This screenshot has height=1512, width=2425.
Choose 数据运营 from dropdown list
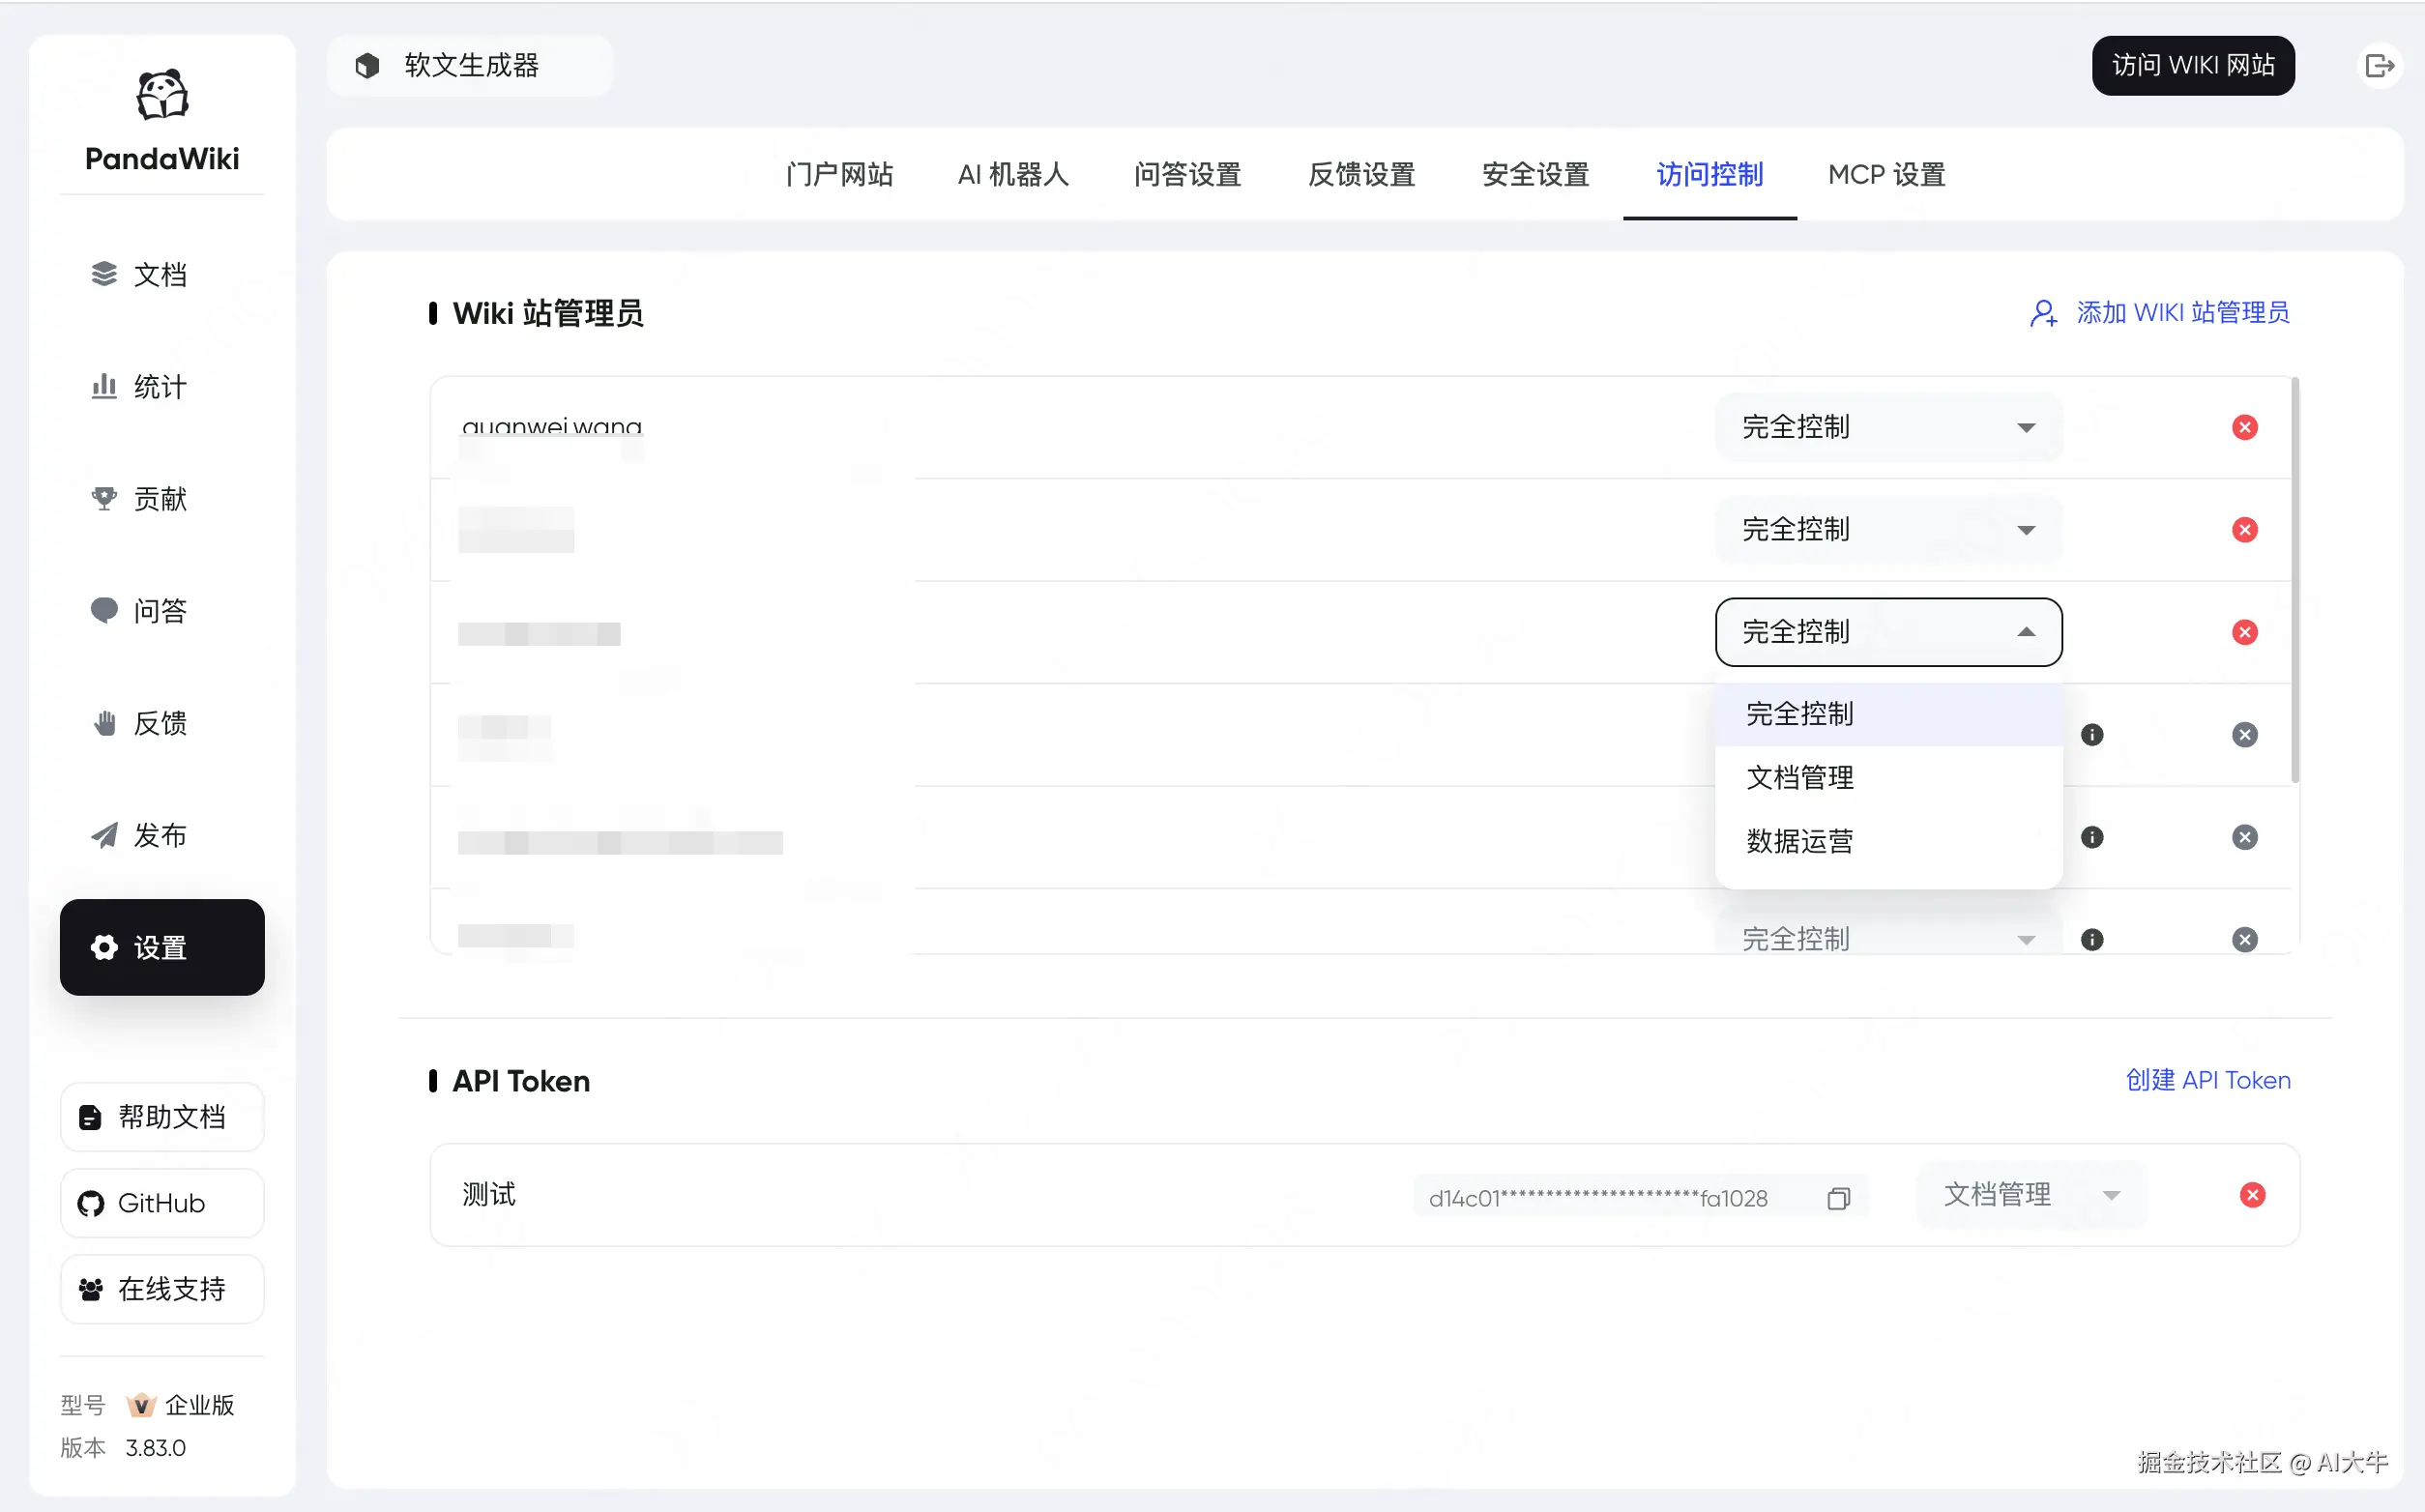click(x=1800, y=842)
